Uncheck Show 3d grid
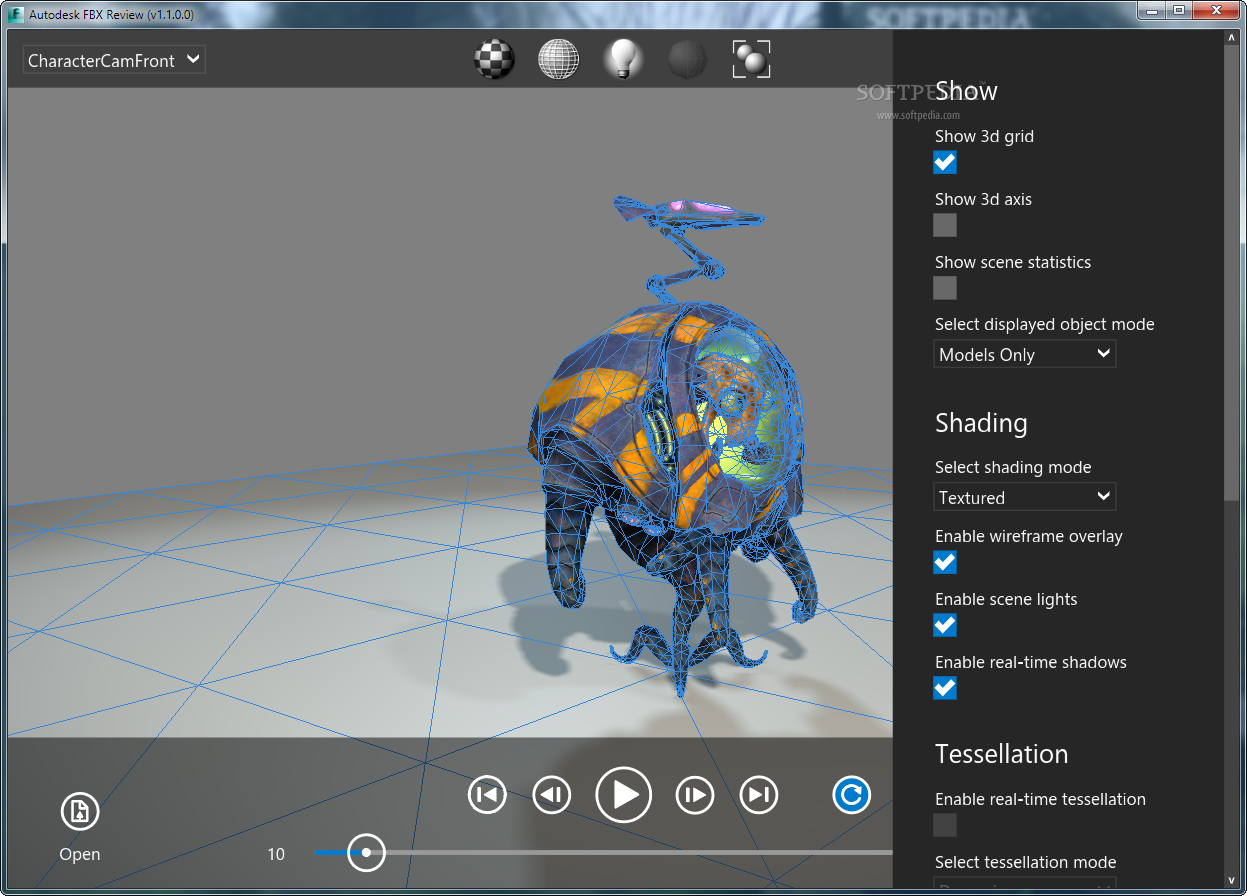 click(945, 162)
